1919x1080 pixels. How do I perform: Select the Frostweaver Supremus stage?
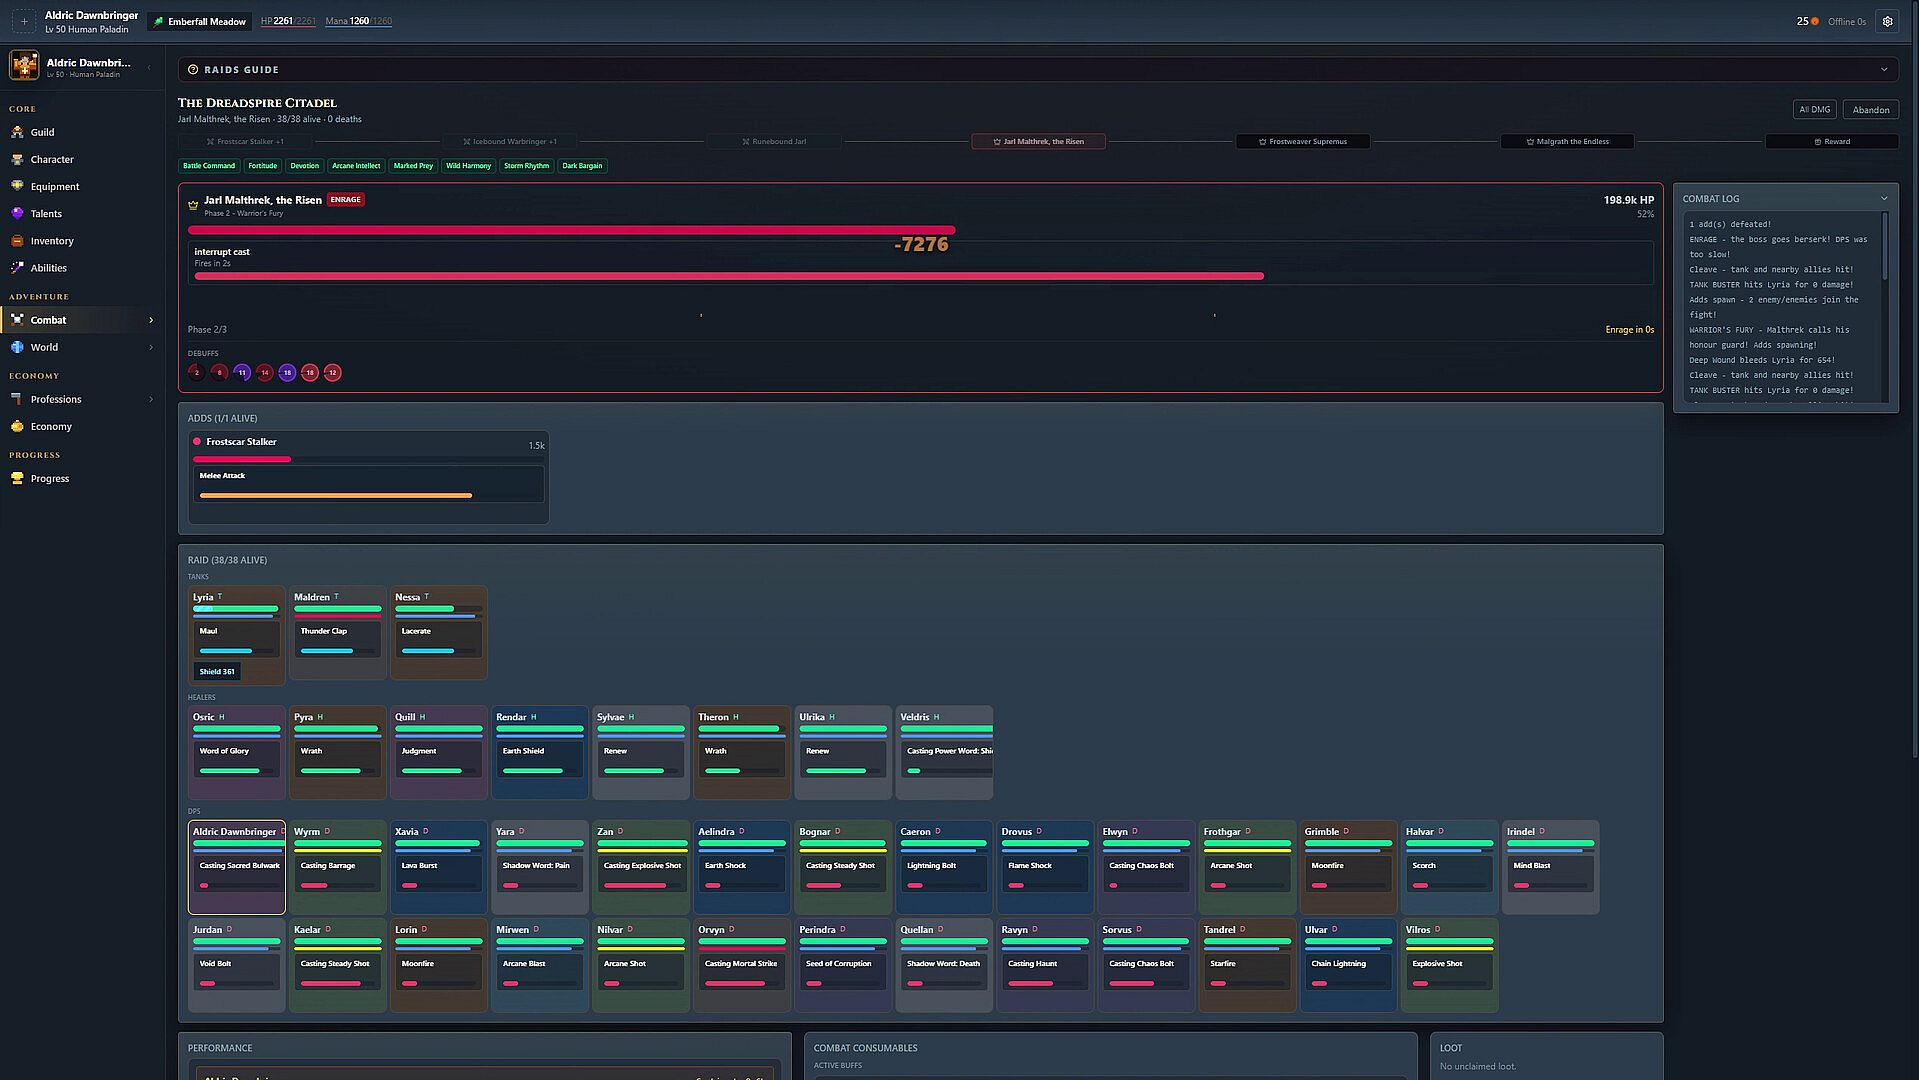pos(1302,142)
